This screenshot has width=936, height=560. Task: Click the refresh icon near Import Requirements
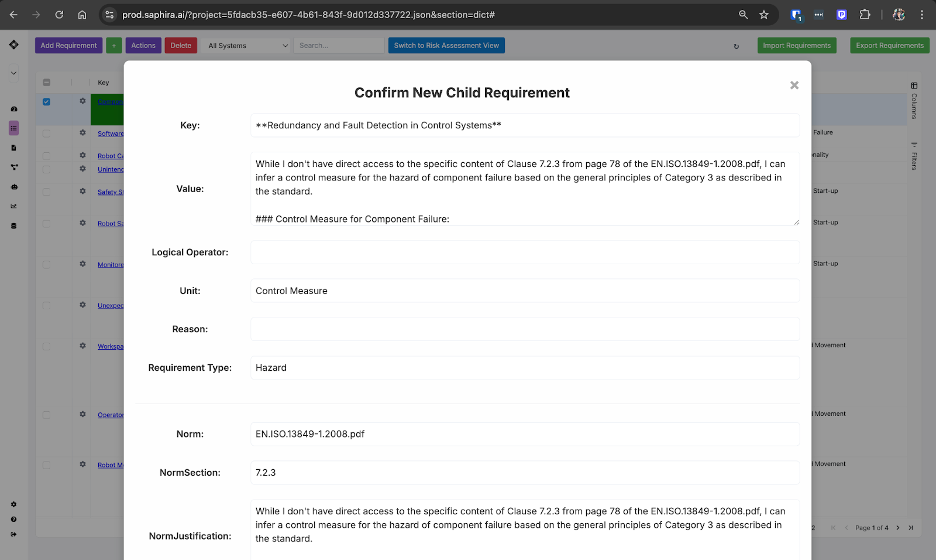[736, 46]
